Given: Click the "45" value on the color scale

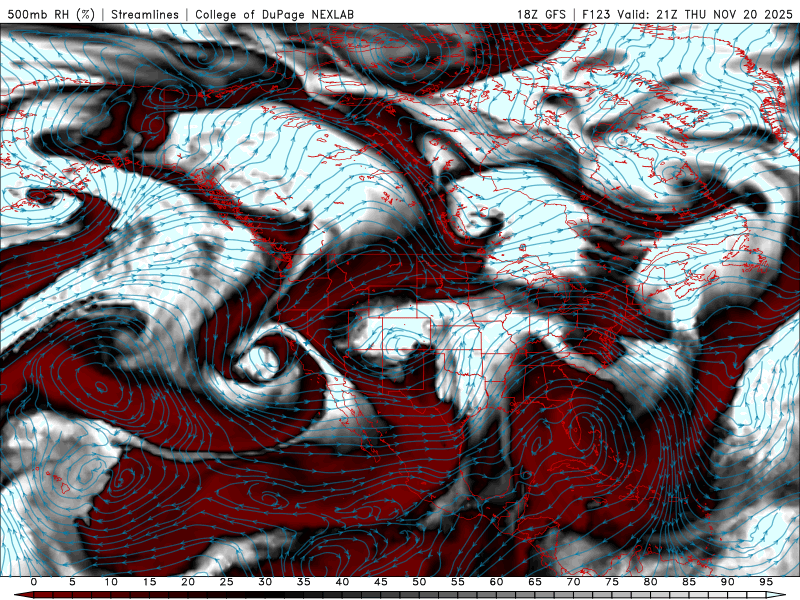Looking at the screenshot, I should 381,582.
